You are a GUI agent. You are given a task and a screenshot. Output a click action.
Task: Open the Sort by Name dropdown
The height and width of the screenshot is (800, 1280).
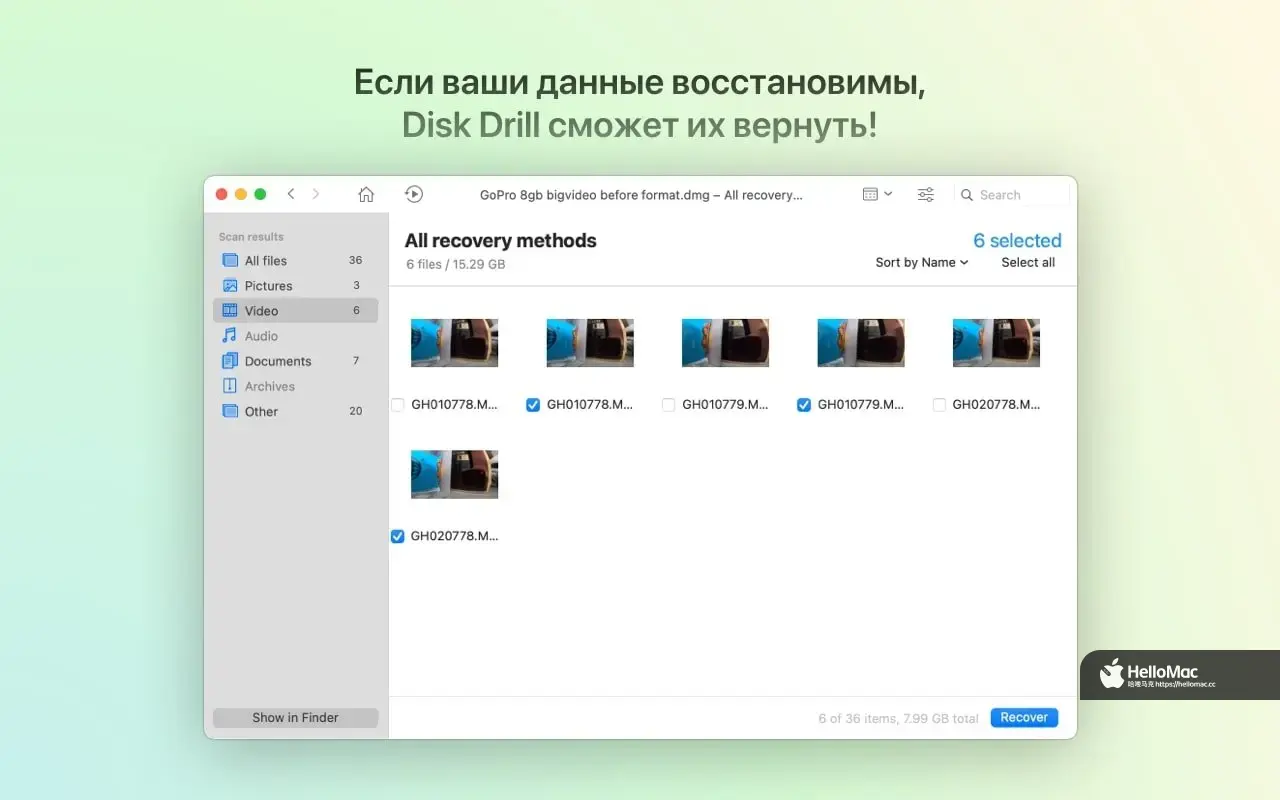pos(922,262)
